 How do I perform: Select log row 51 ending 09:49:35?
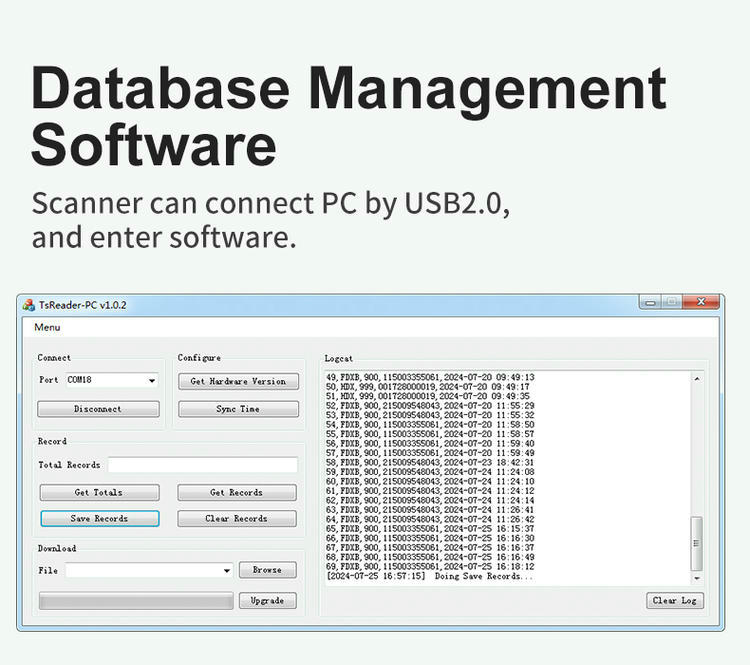[x=428, y=396]
